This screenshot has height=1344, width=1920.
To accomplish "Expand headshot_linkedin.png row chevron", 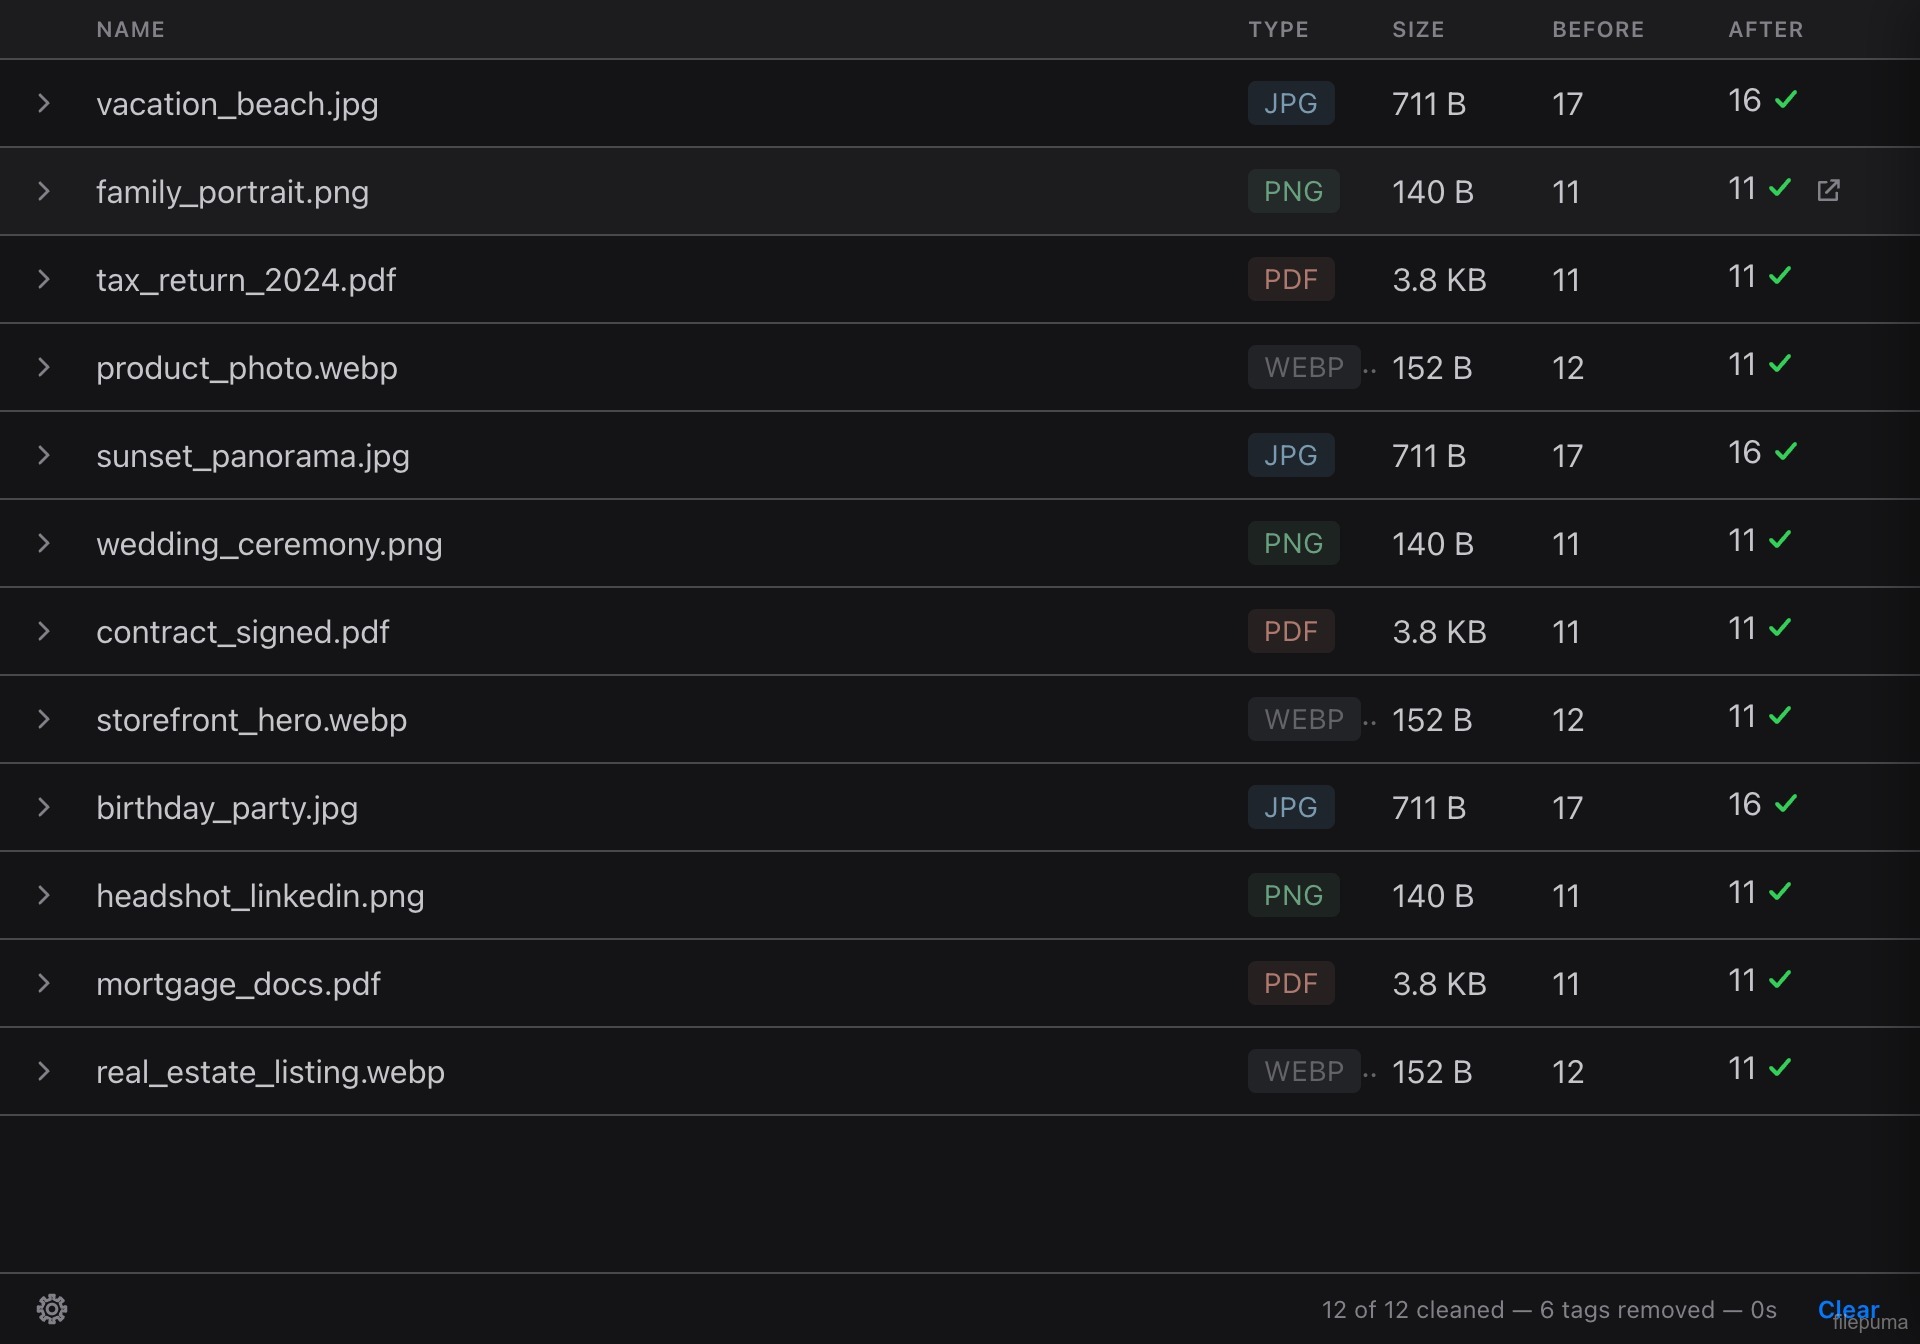I will click(x=43, y=895).
